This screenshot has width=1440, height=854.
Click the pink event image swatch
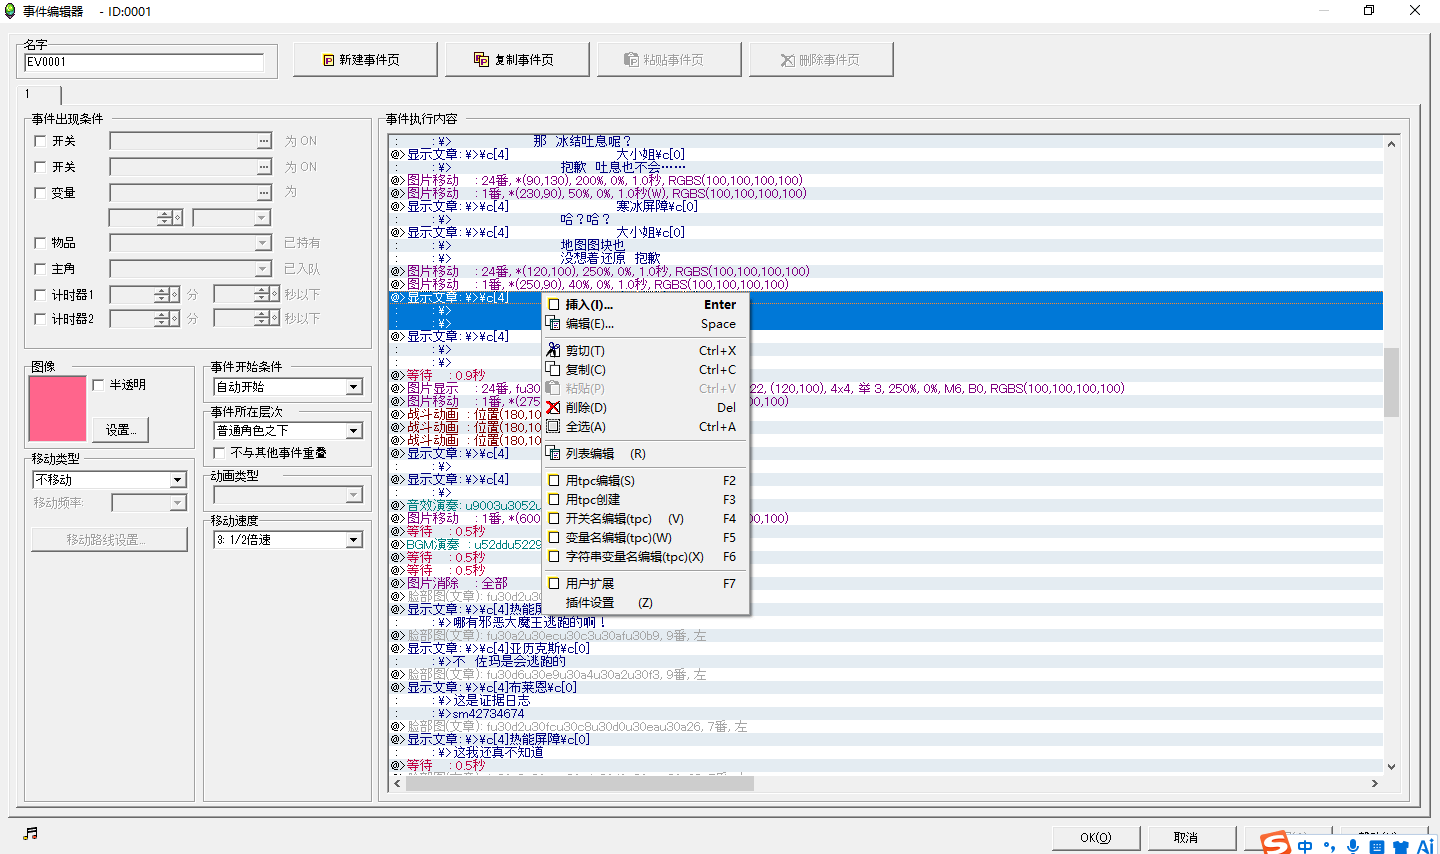tap(57, 409)
